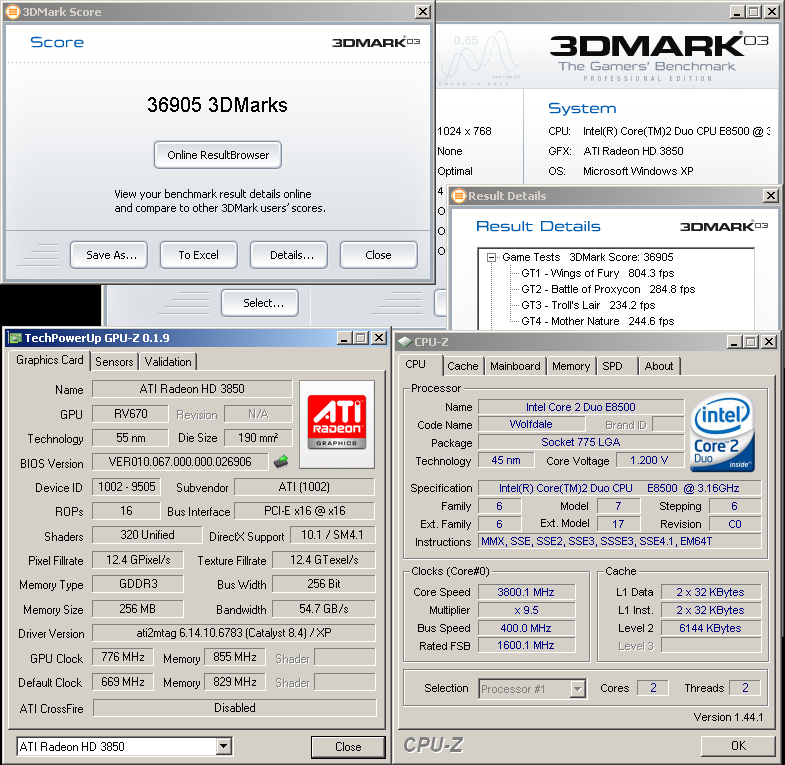
Task: Maximize the GPU-Z window
Action: [361, 338]
